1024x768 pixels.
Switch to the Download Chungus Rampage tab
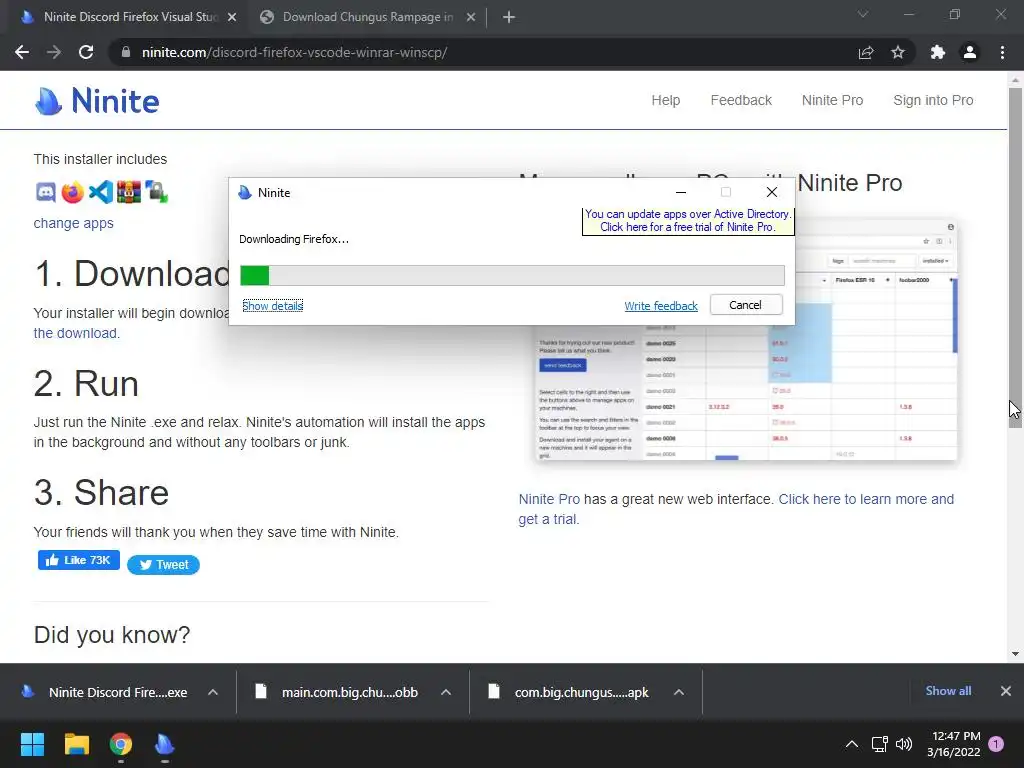tap(367, 17)
